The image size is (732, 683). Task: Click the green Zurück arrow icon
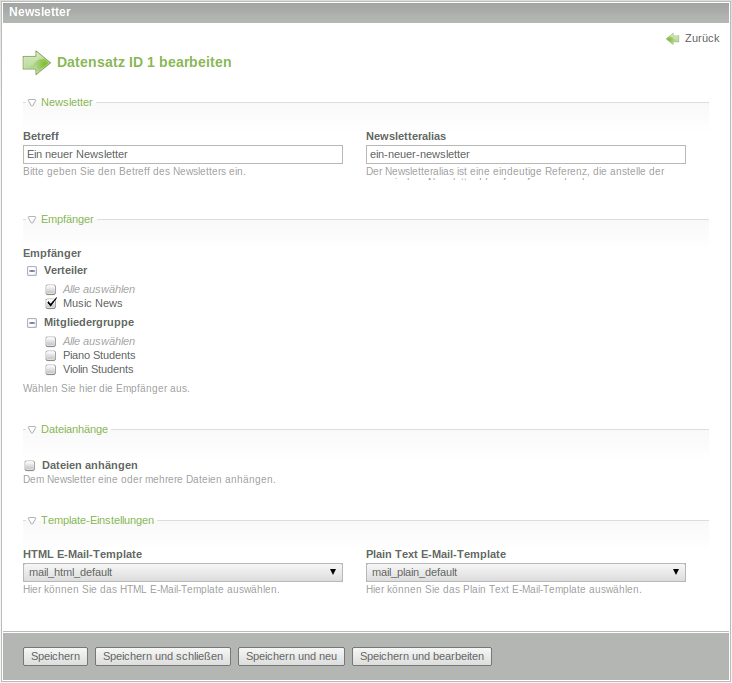pos(672,38)
